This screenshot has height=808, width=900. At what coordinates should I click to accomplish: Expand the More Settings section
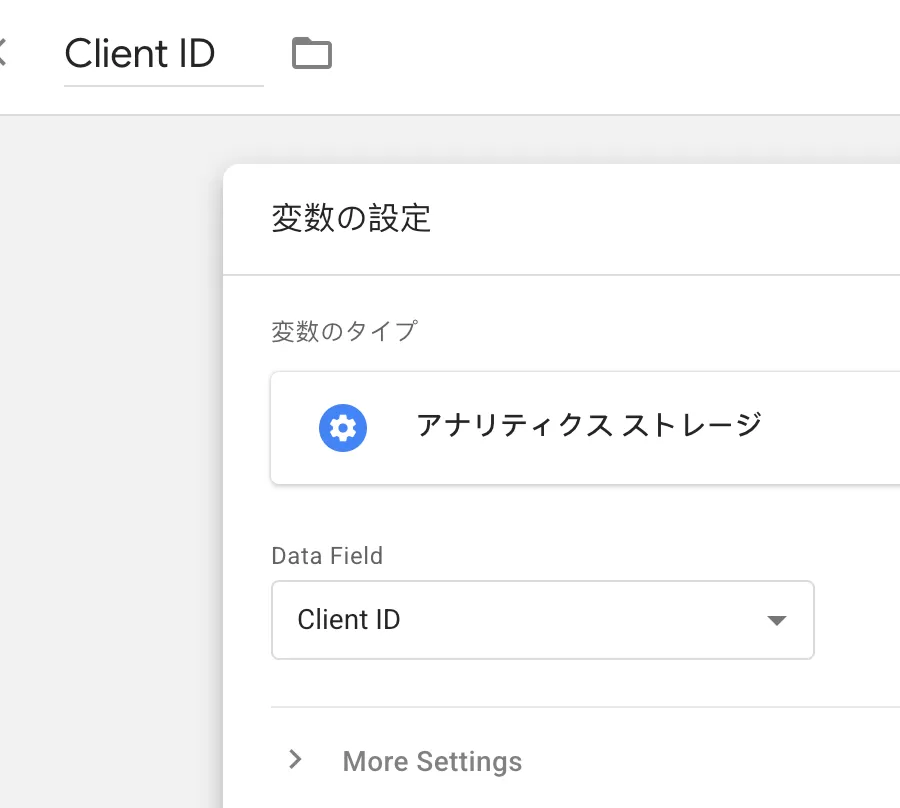click(x=404, y=761)
